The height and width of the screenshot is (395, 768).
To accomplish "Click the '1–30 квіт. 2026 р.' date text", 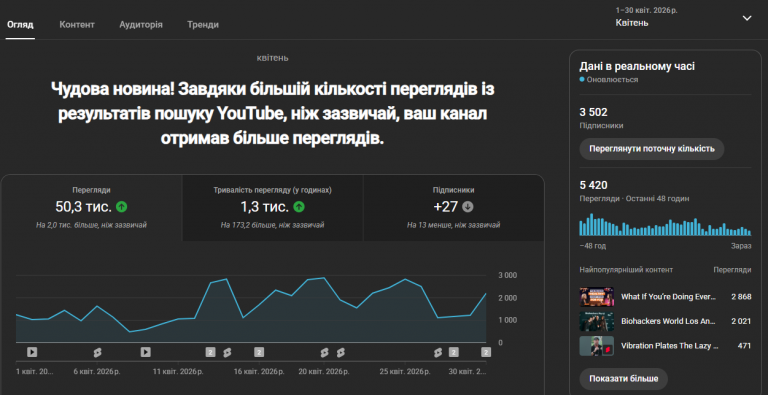I will click(x=647, y=10).
